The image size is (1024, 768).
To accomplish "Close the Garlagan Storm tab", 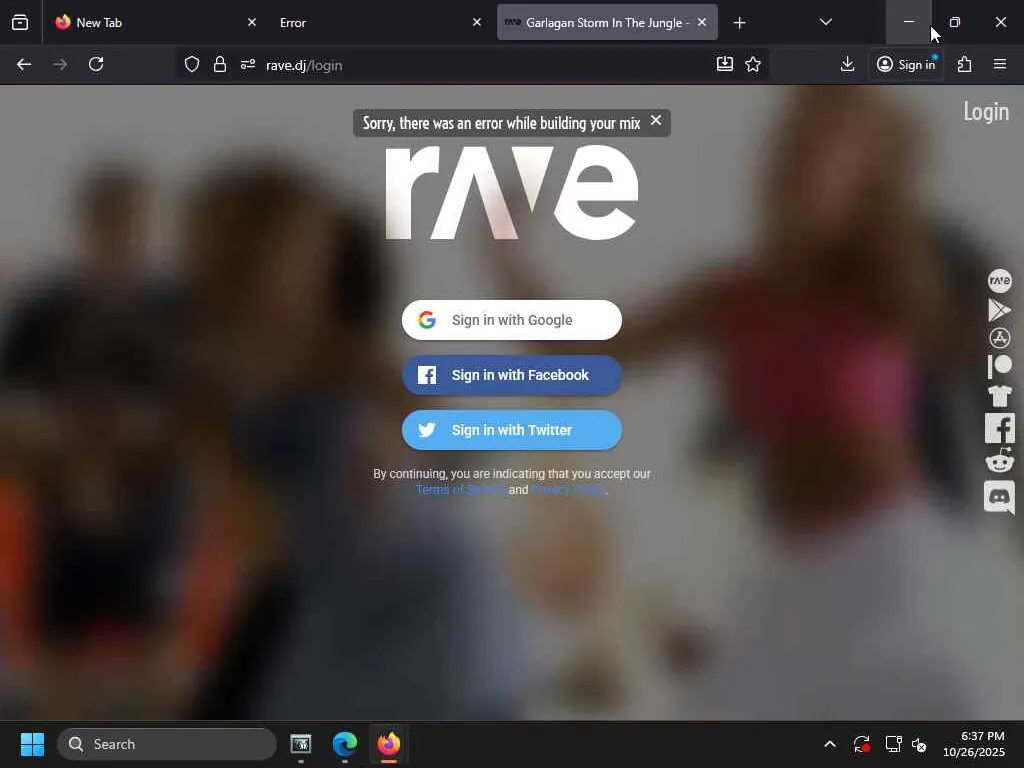I will coord(702,22).
